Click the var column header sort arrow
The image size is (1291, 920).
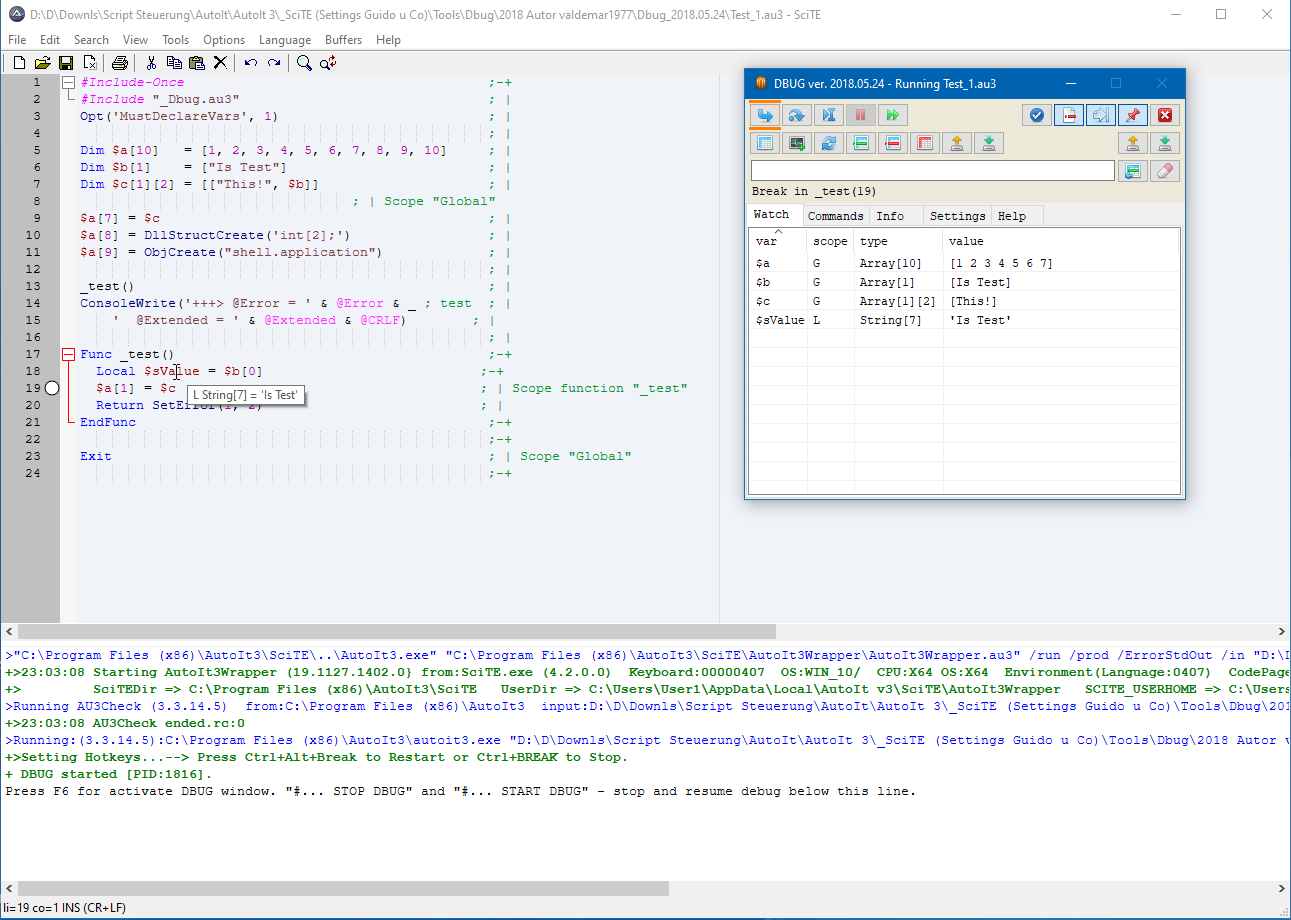pos(779,232)
